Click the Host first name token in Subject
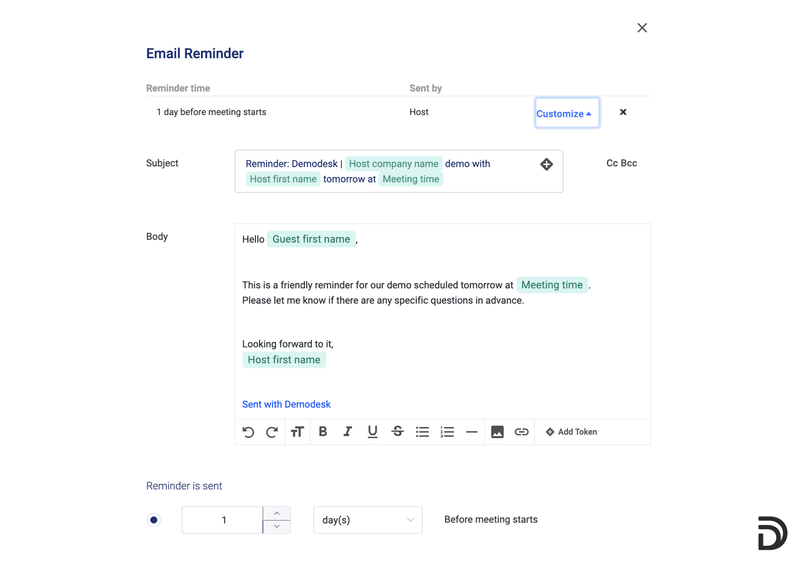Image resolution: width=800 pixels, height=562 pixels. point(283,179)
